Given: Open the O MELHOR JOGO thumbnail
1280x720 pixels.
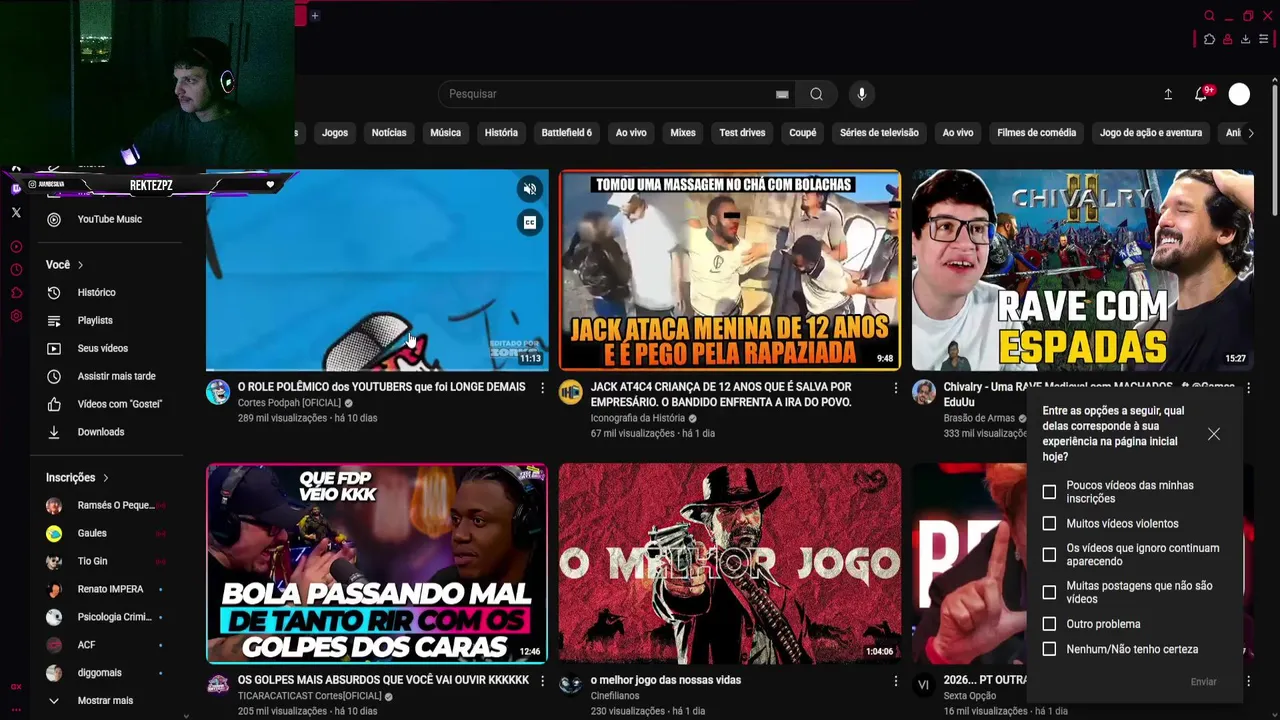Looking at the screenshot, I should (730, 563).
